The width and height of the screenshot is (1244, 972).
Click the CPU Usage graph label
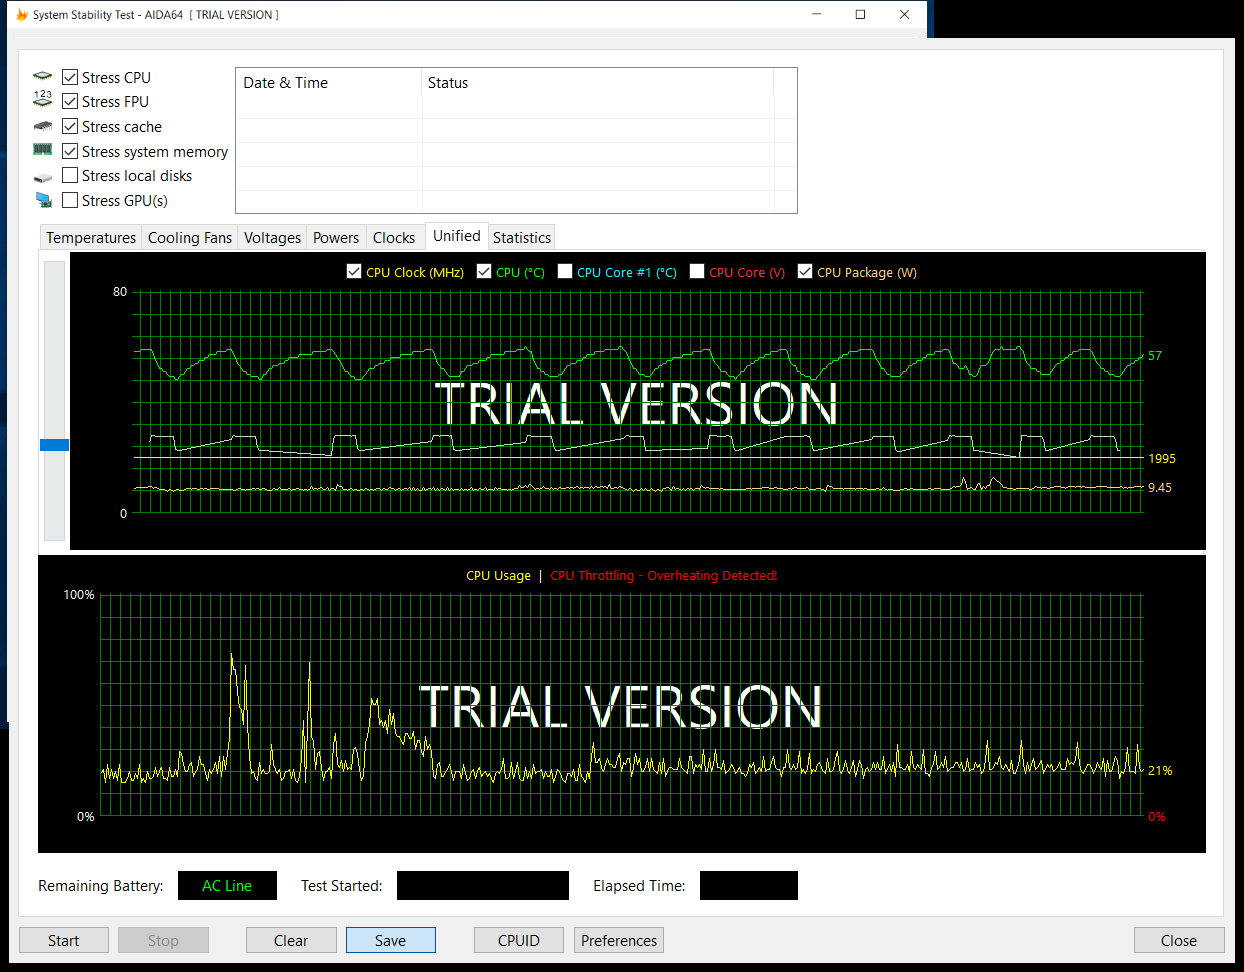click(x=498, y=575)
